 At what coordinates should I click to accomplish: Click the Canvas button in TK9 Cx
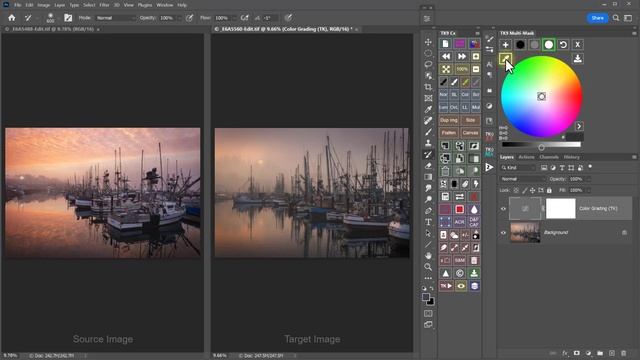point(470,133)
